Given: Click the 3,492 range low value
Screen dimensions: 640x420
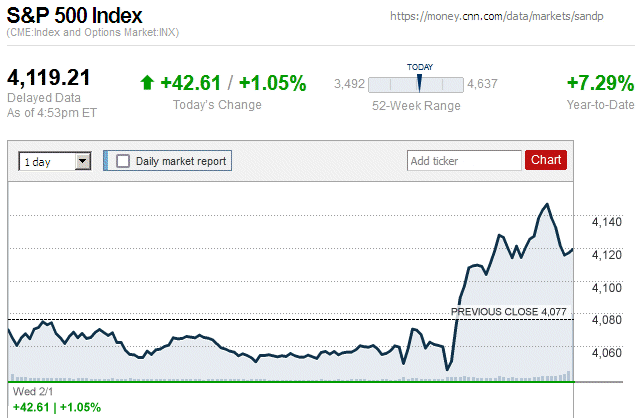Looking at the screenshot, I should click(350, 85).
